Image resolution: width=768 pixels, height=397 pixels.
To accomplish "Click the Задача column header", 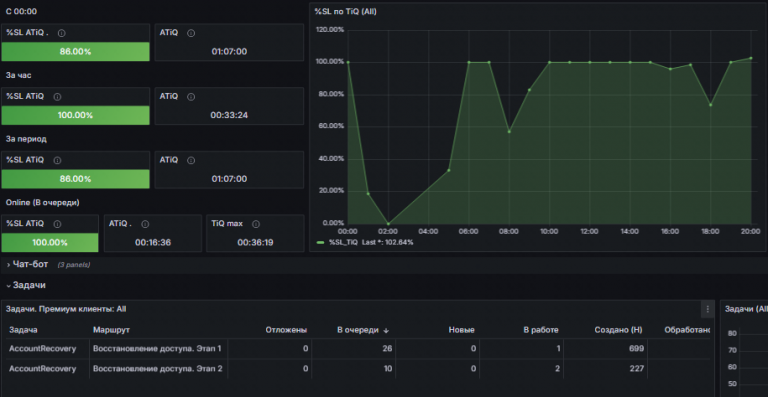I will pyautogui.click(x=24, y=330).
